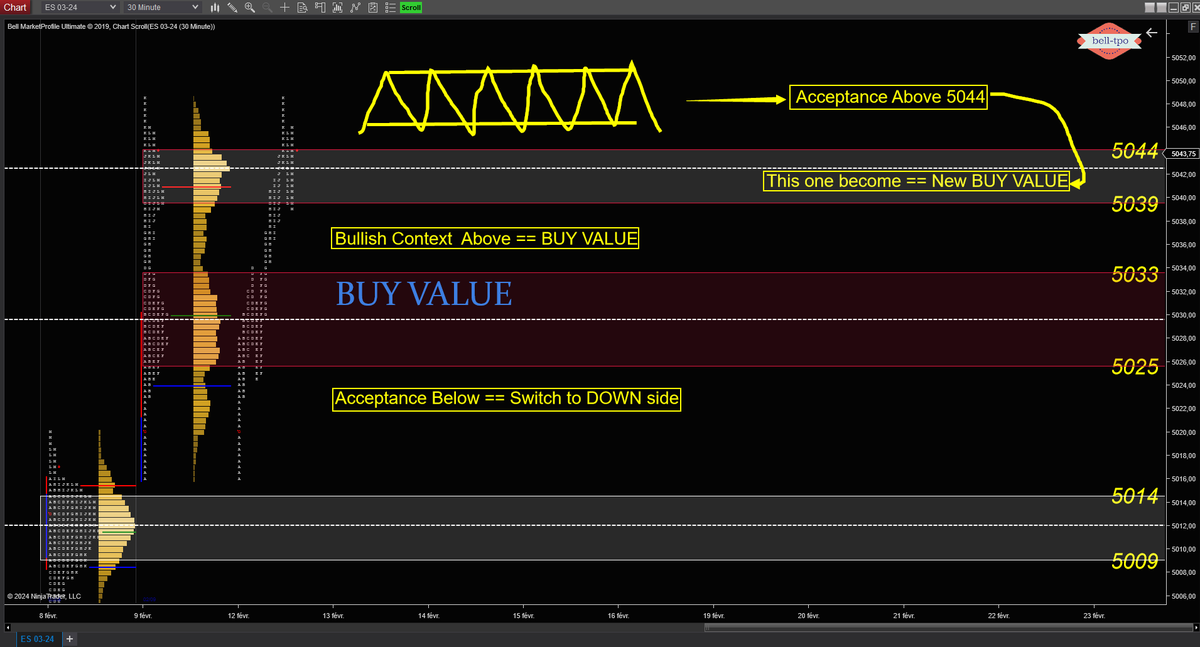Open the bar chart style icon
The image size is (1200, 647).
coord(215,7)
